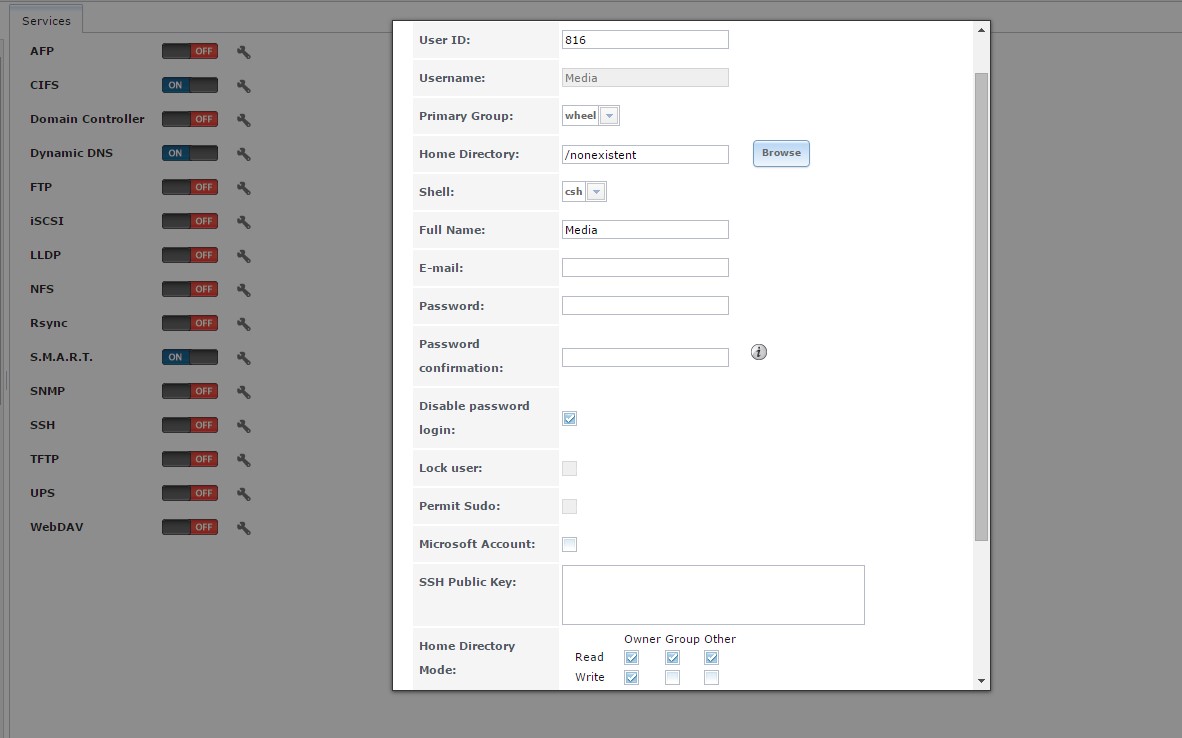This screenshot has width=1182, height=738.
Task: Browse for a home directory
Action: 781,153
